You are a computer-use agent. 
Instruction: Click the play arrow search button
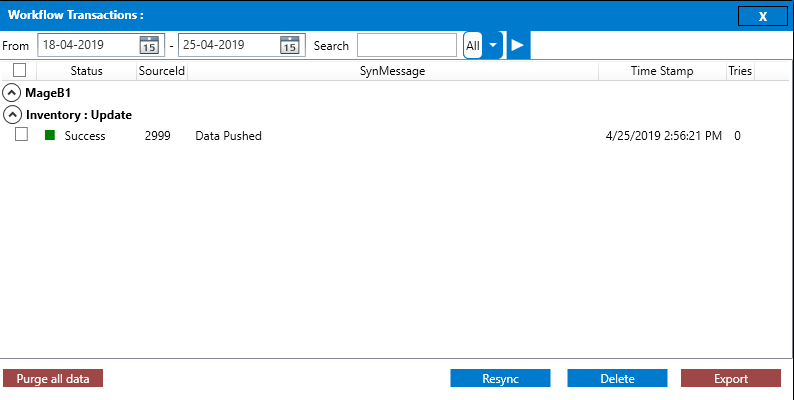pos(518,45)
